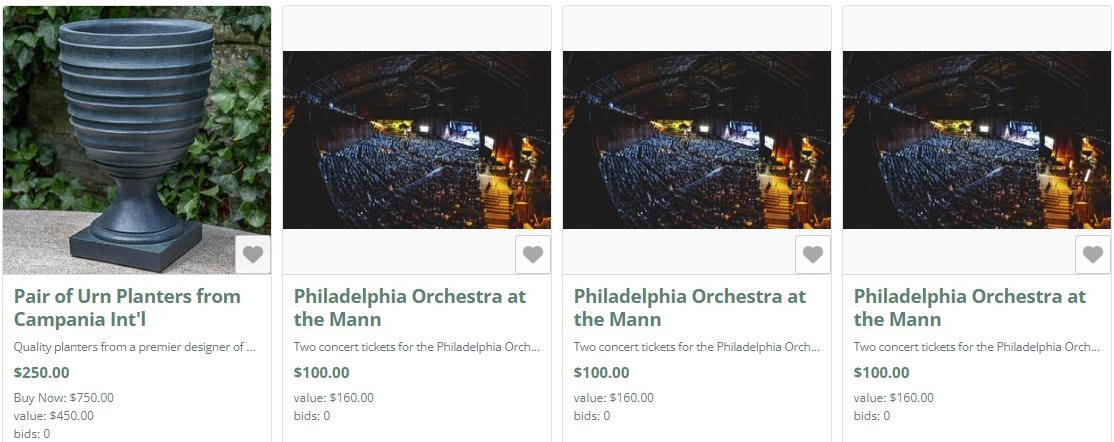Click the 'Quality planters from a premier designer' description
This screenshot has height=442, width=1114.
click(x=134, y=347)
